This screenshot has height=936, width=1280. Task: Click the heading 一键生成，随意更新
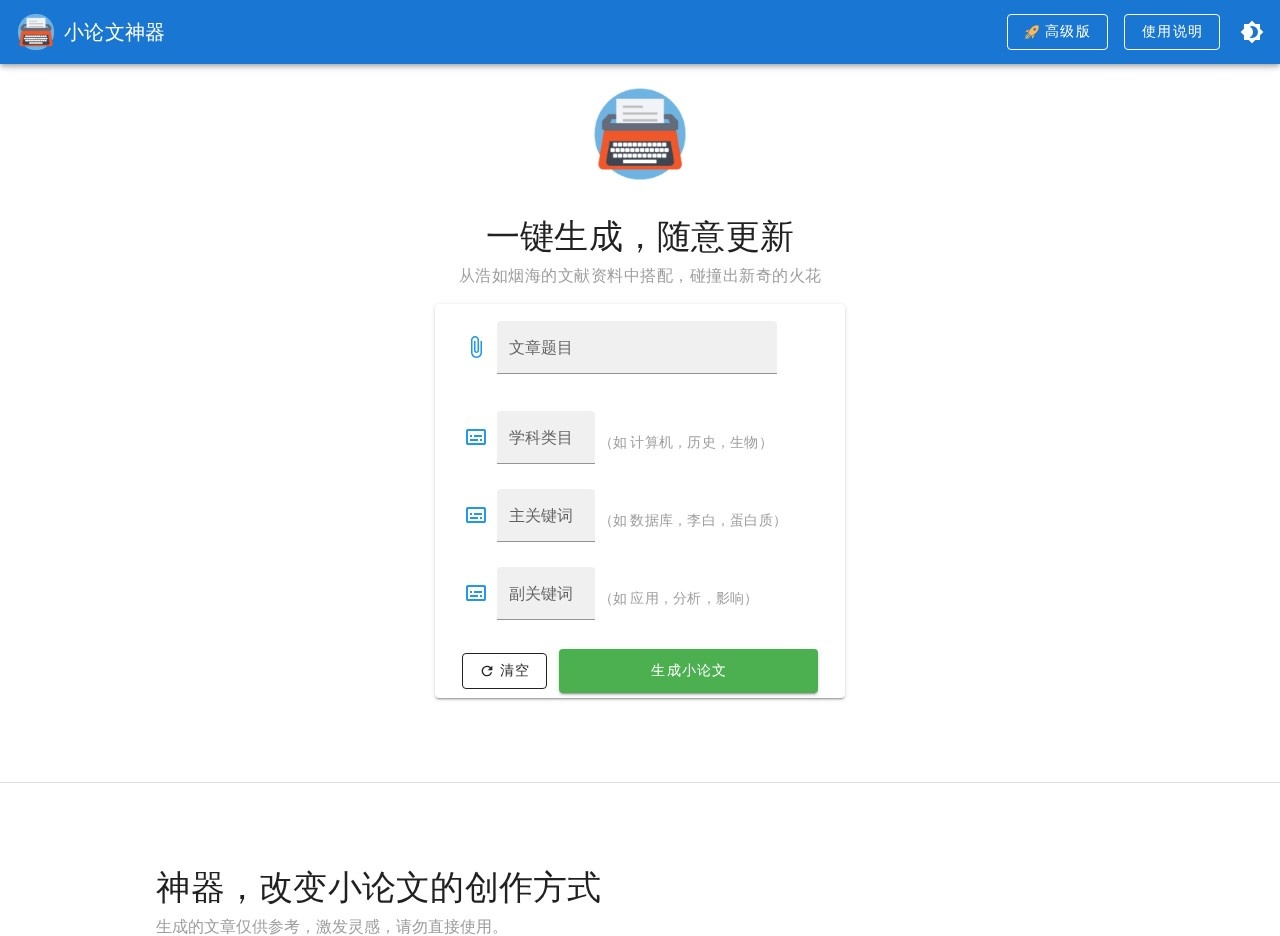pos(640,237)
